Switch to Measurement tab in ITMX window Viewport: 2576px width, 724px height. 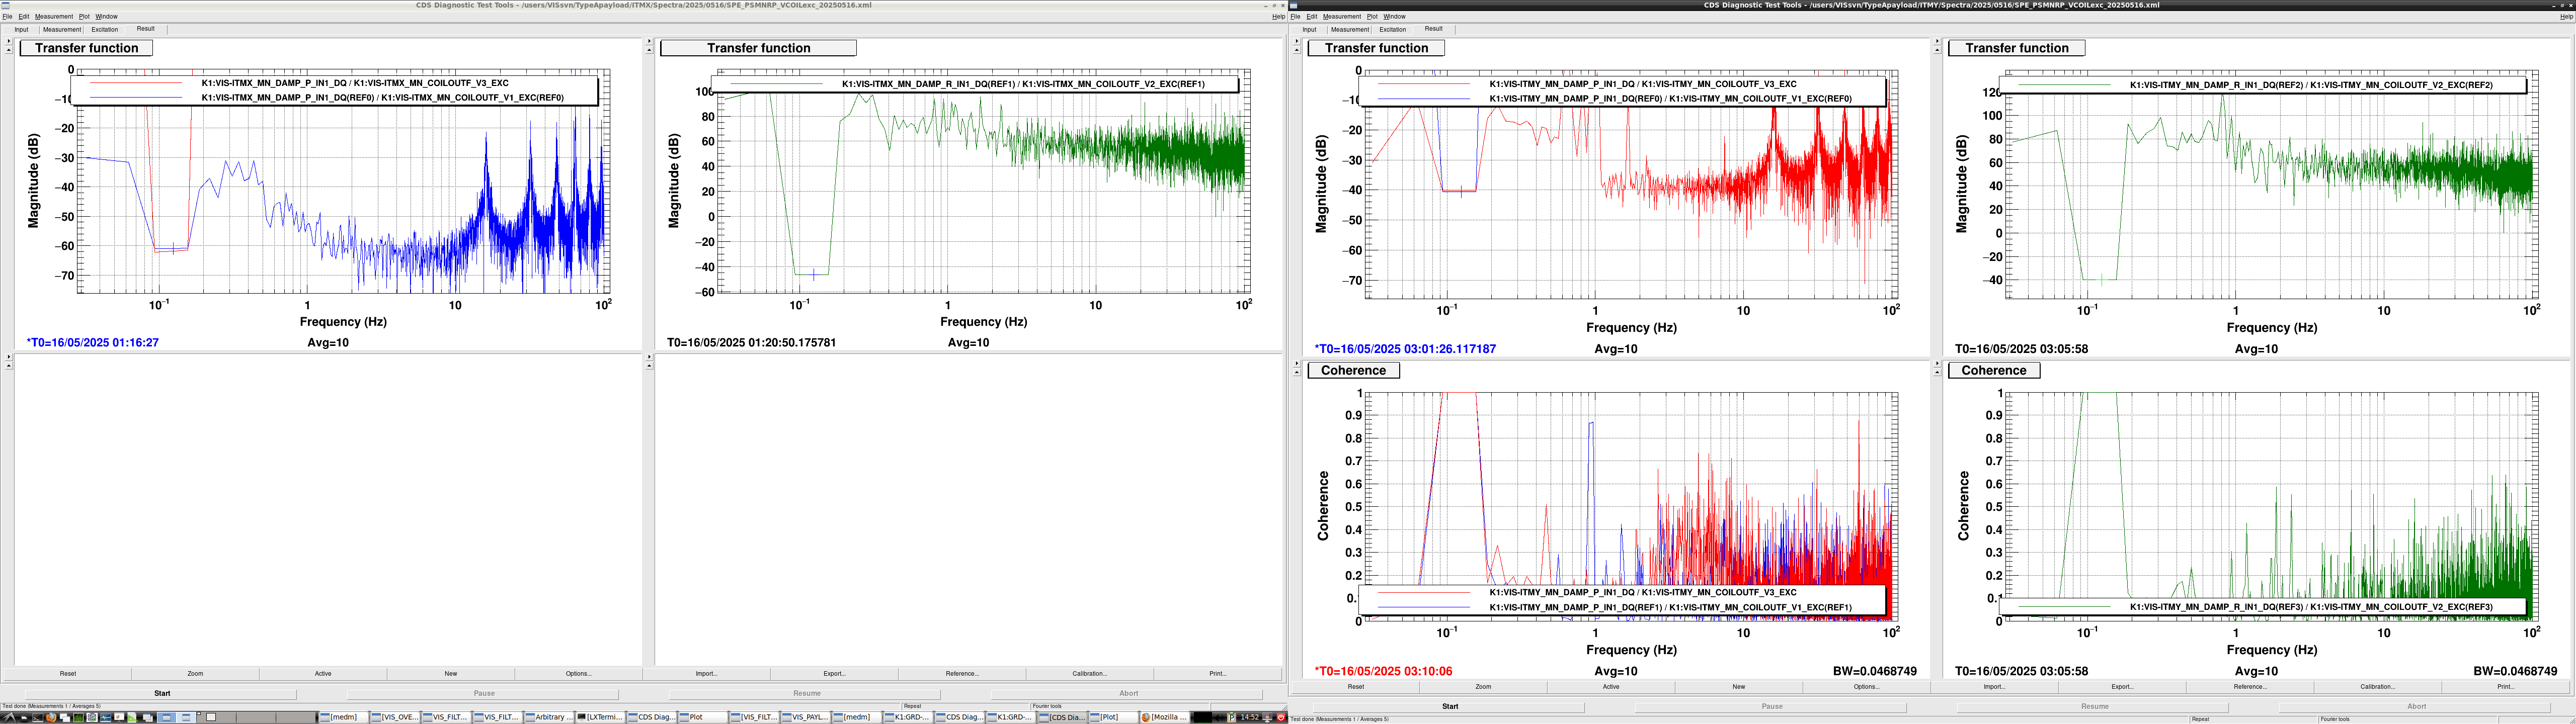pyautogui.click(x=62, y=29)
